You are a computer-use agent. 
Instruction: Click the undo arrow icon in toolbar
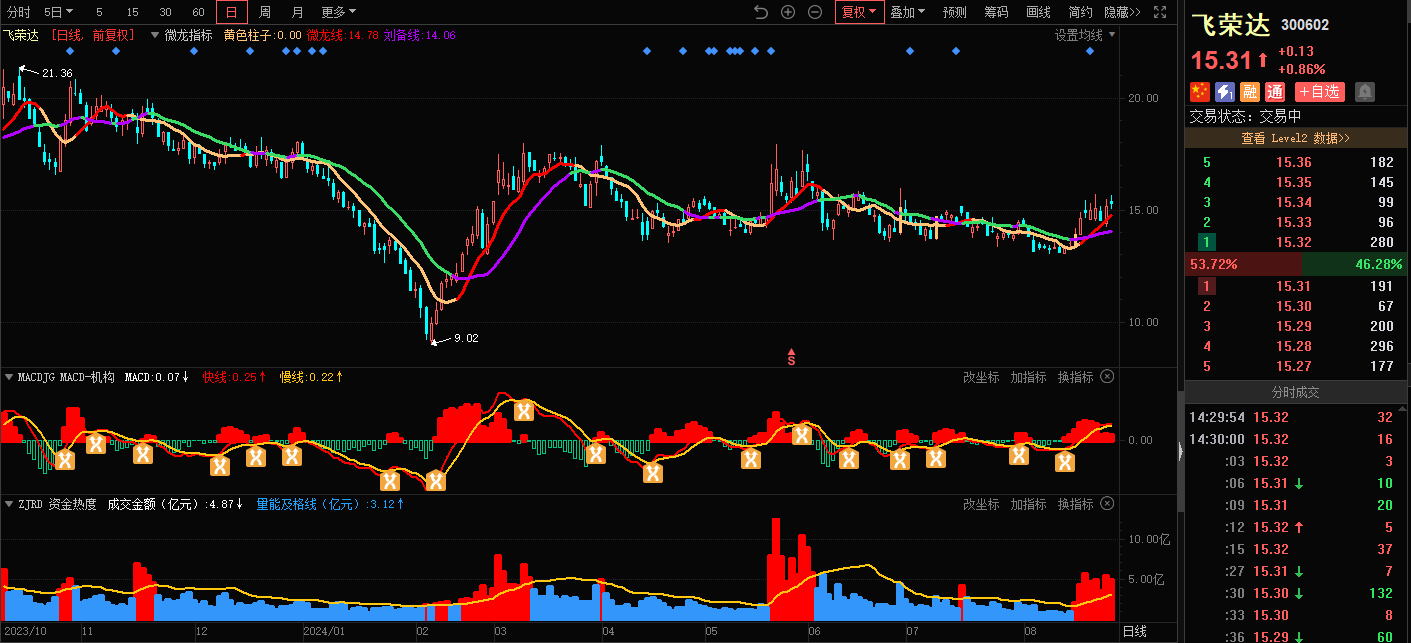(761, 12)
